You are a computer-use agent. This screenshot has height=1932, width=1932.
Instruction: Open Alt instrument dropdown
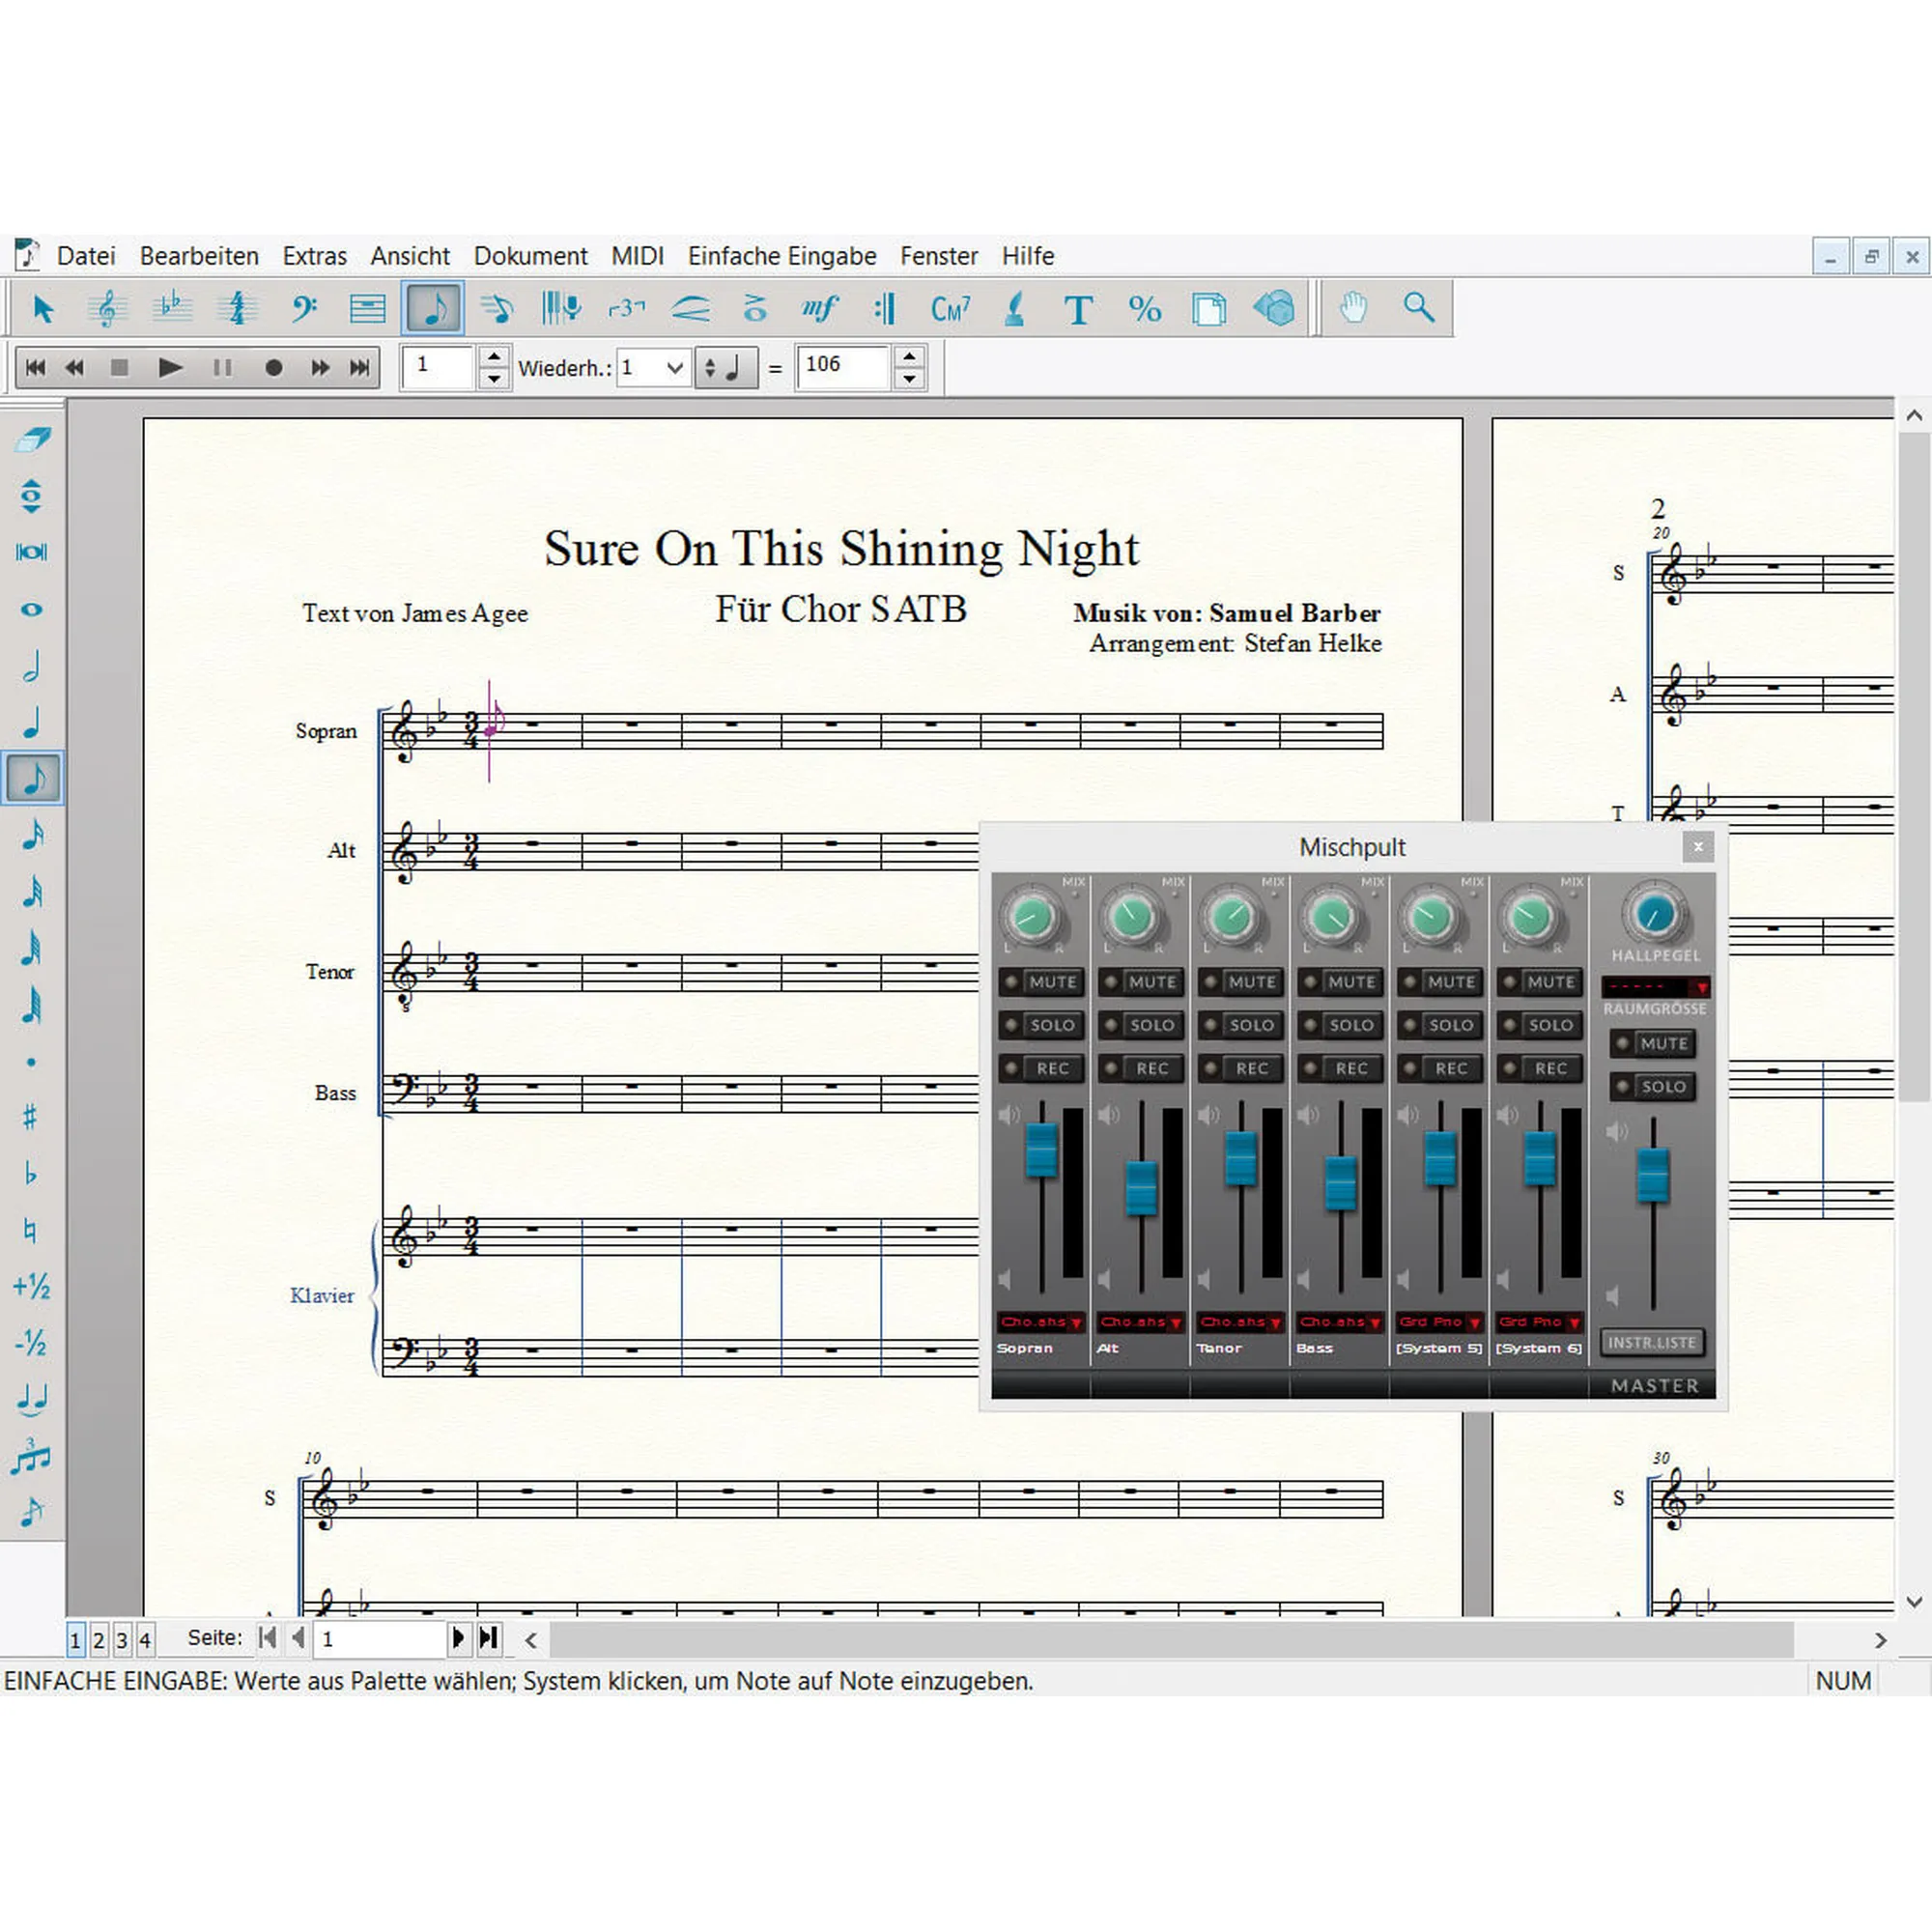[x=1141, y=1322]
